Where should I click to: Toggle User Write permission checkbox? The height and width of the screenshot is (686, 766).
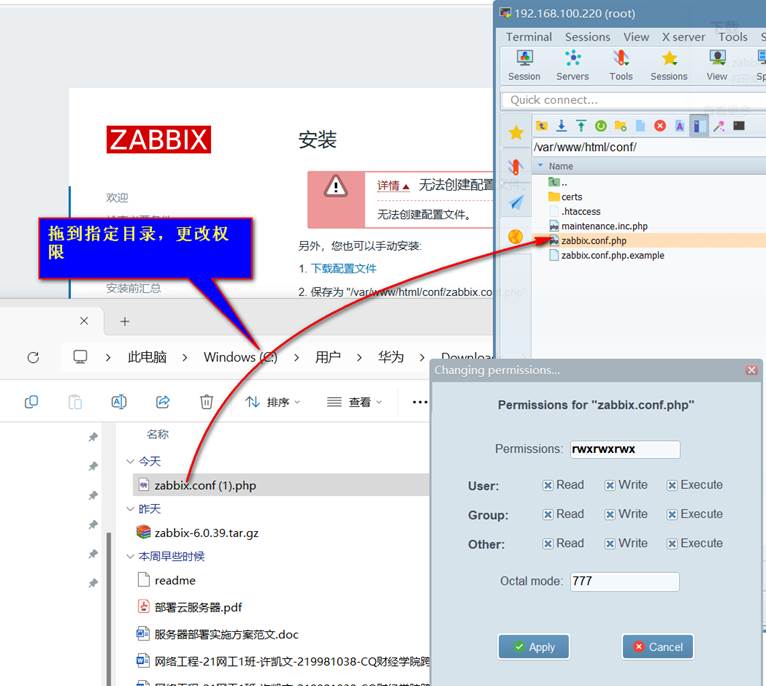pos(610,485)
